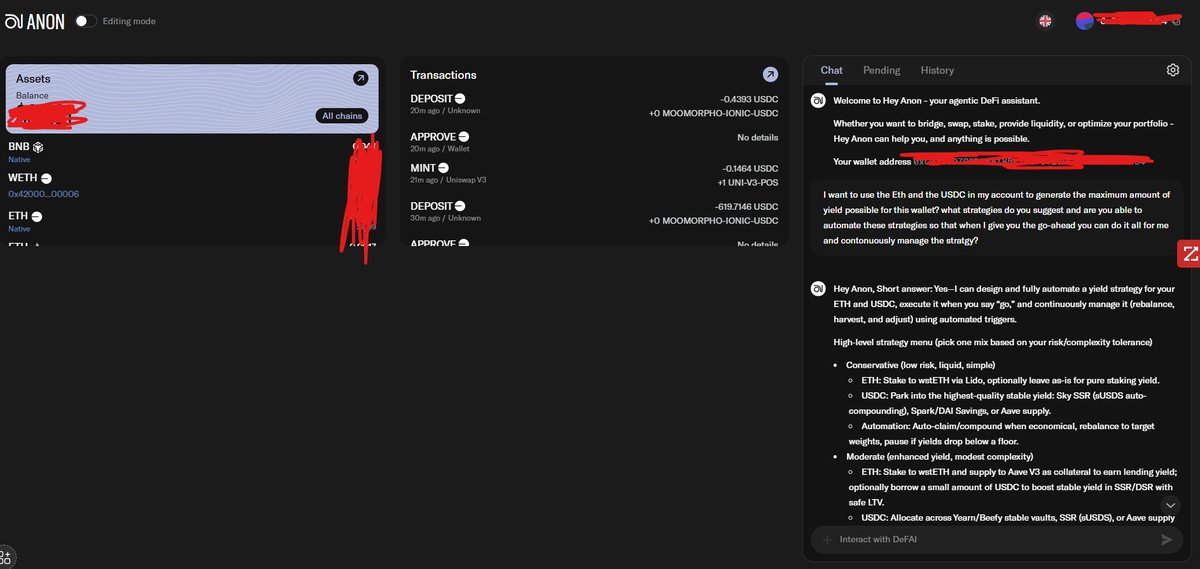Click the plus attachment icon in chat input
Image resolution: width=1200 pixels, height=569 pixels.
click(x=826, y=540)
